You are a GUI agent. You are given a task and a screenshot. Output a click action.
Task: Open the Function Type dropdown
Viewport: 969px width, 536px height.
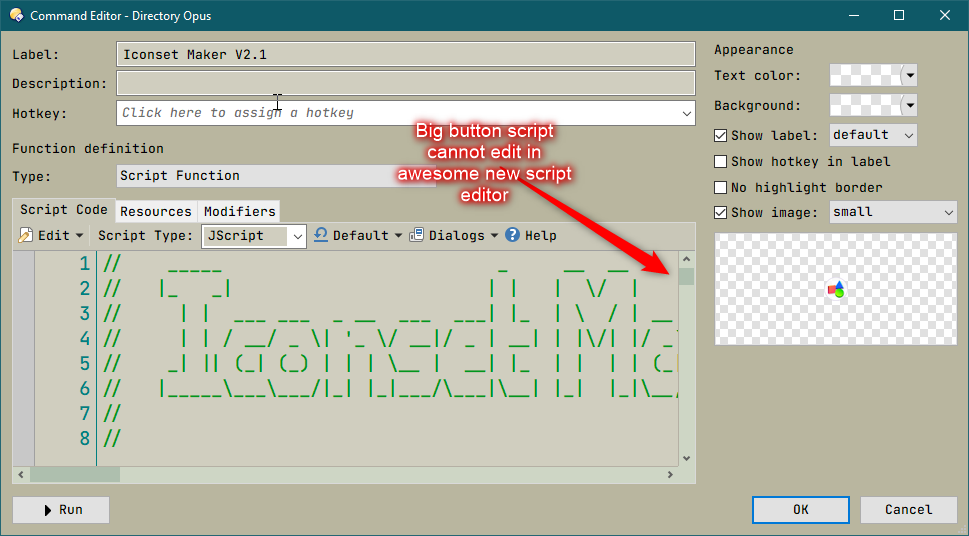[x=276, y=176]
